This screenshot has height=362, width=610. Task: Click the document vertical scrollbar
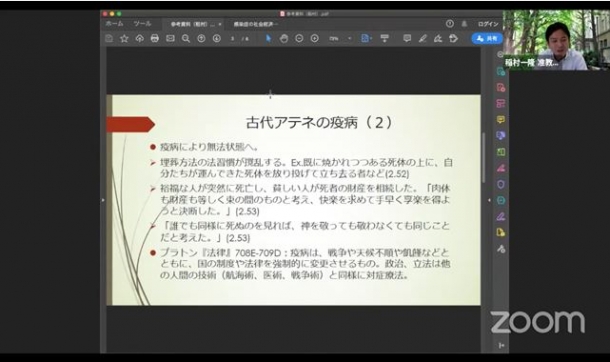(484, 157)
